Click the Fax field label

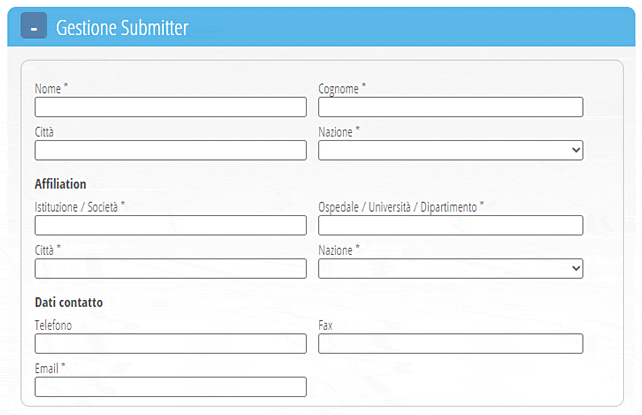(325, 325)
